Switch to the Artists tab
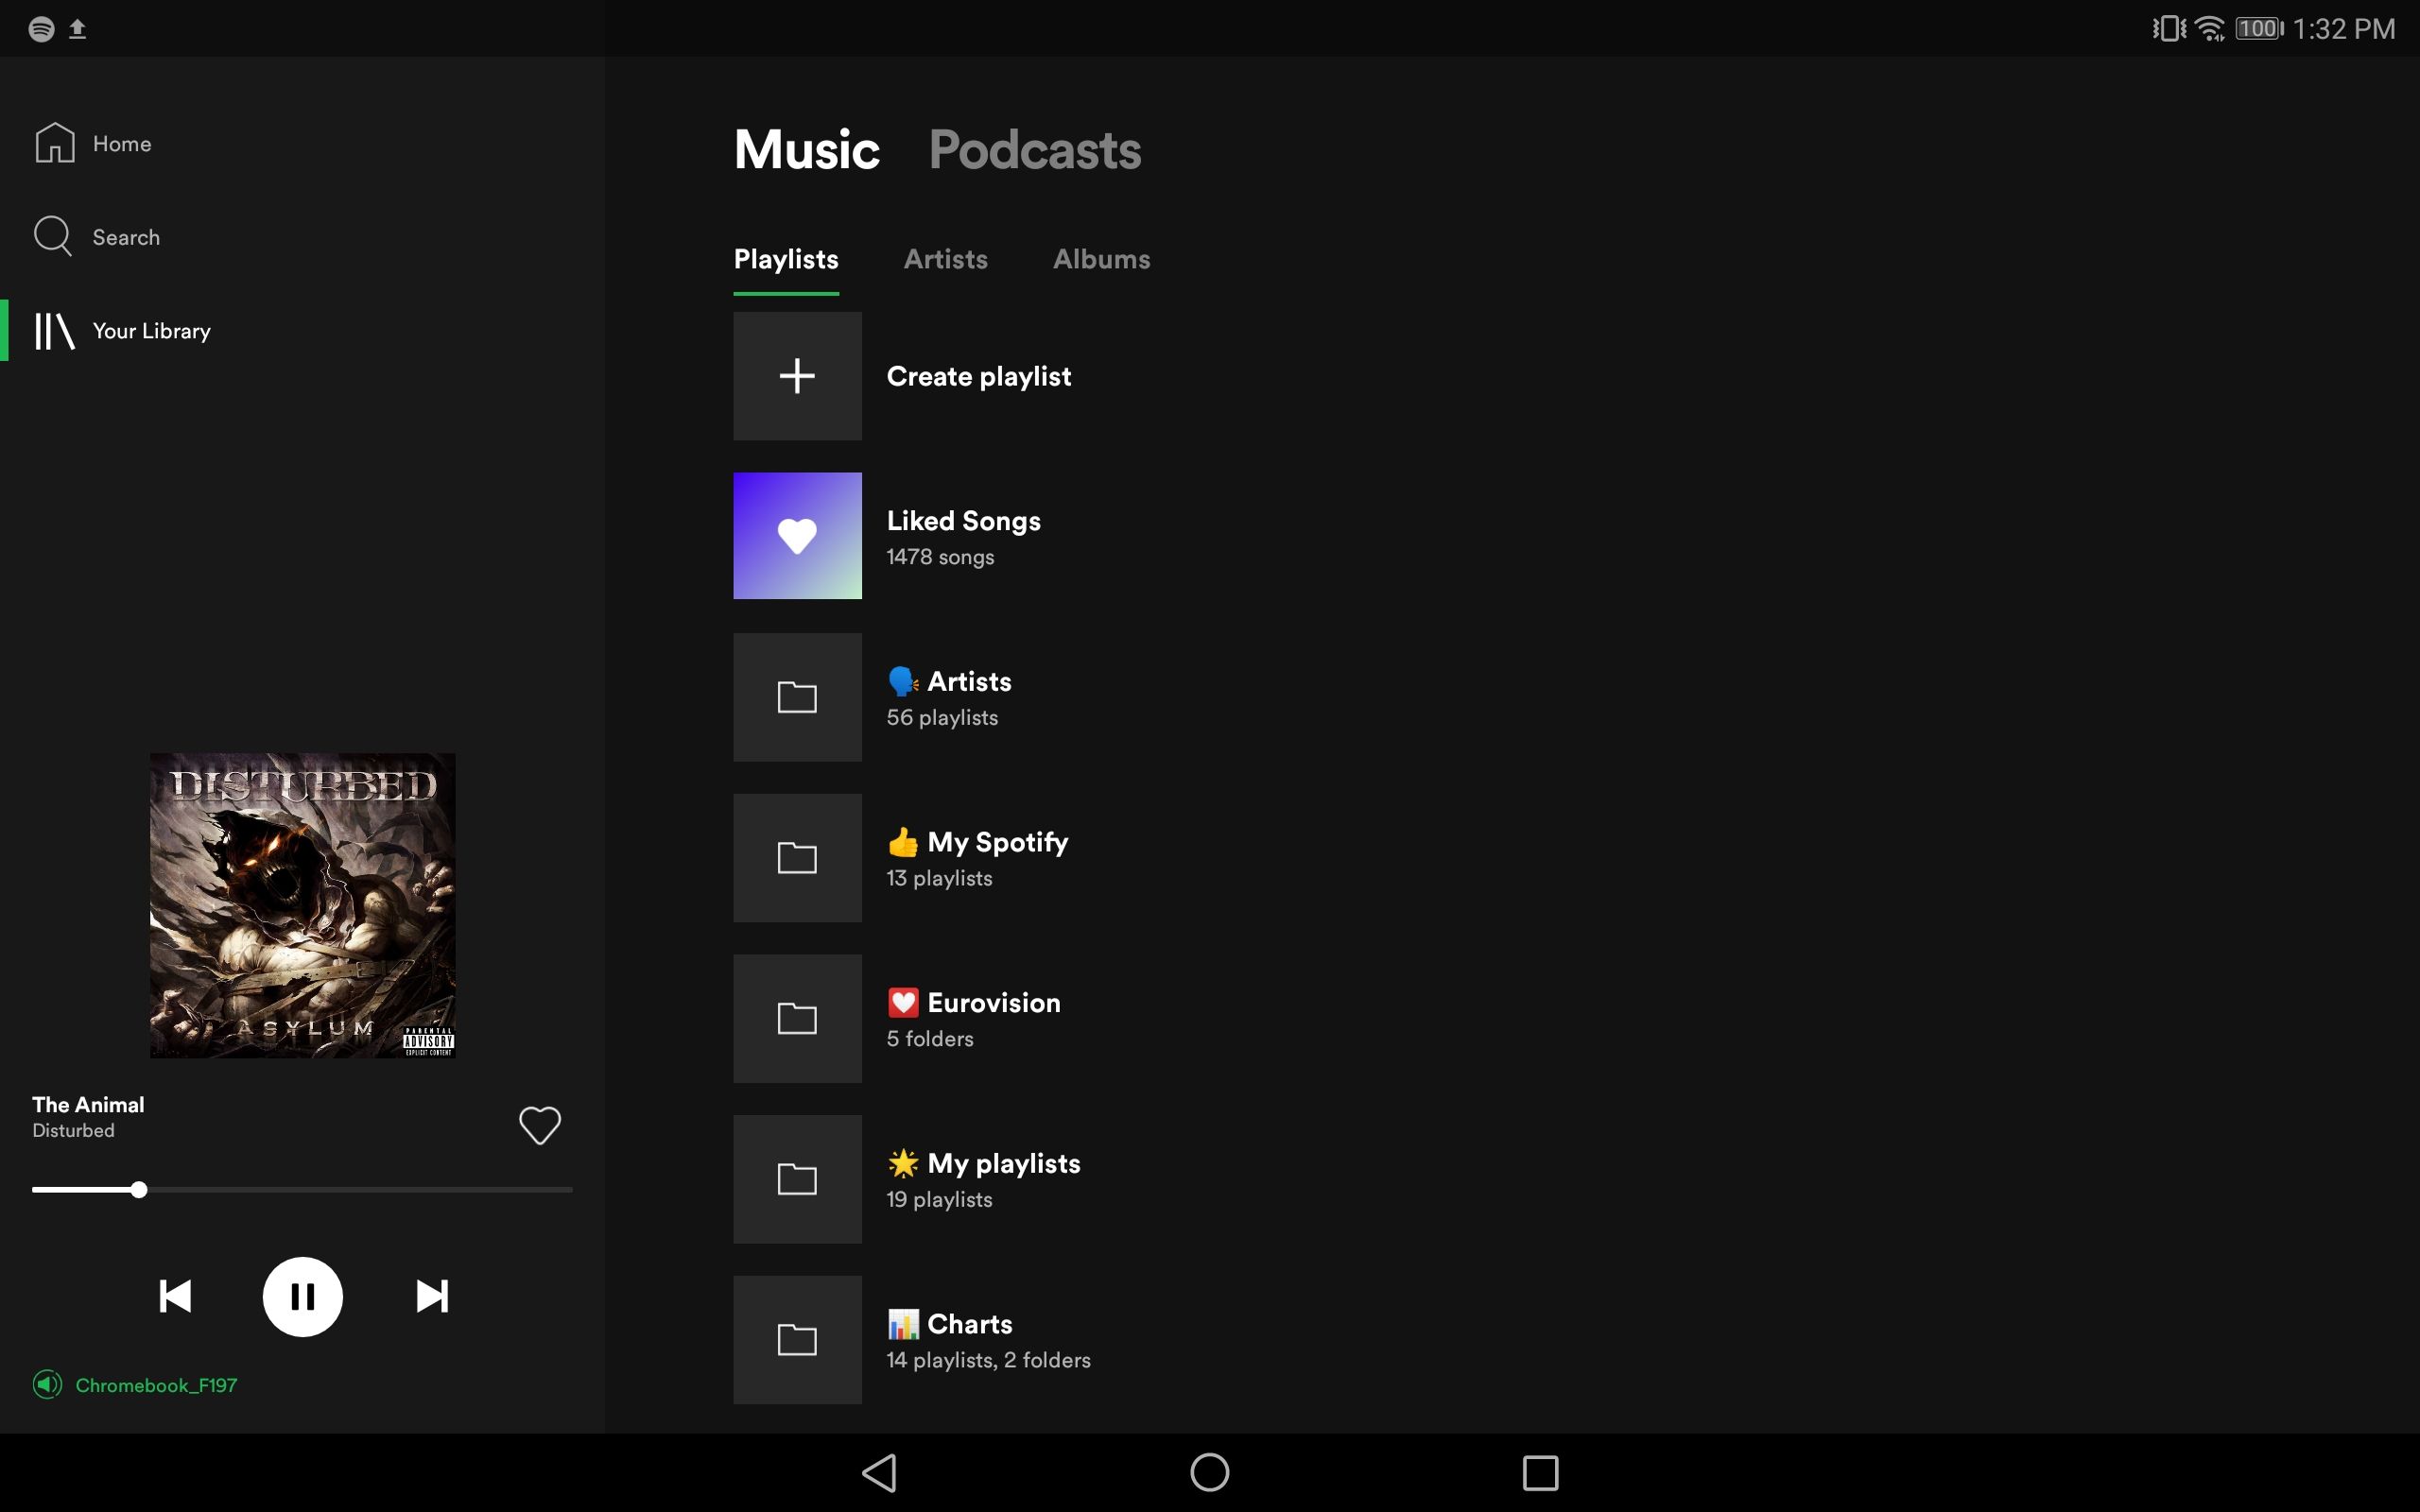 (x=946, y=259)
